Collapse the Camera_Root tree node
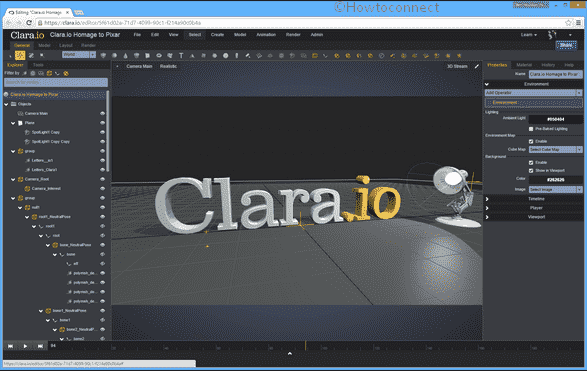587x371 pixels. (13, 179)
